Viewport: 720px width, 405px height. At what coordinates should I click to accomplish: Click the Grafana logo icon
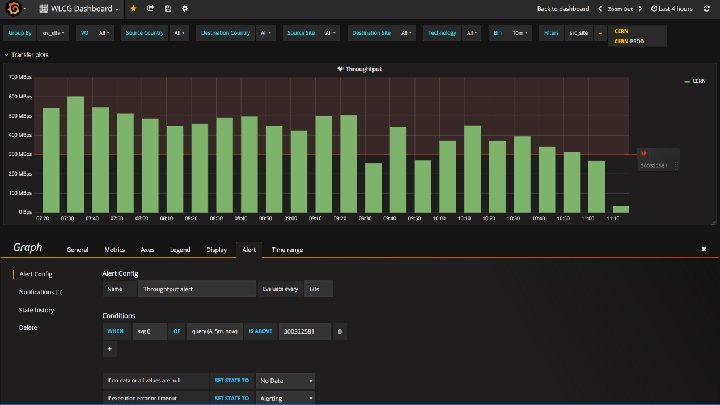[13, 8]
